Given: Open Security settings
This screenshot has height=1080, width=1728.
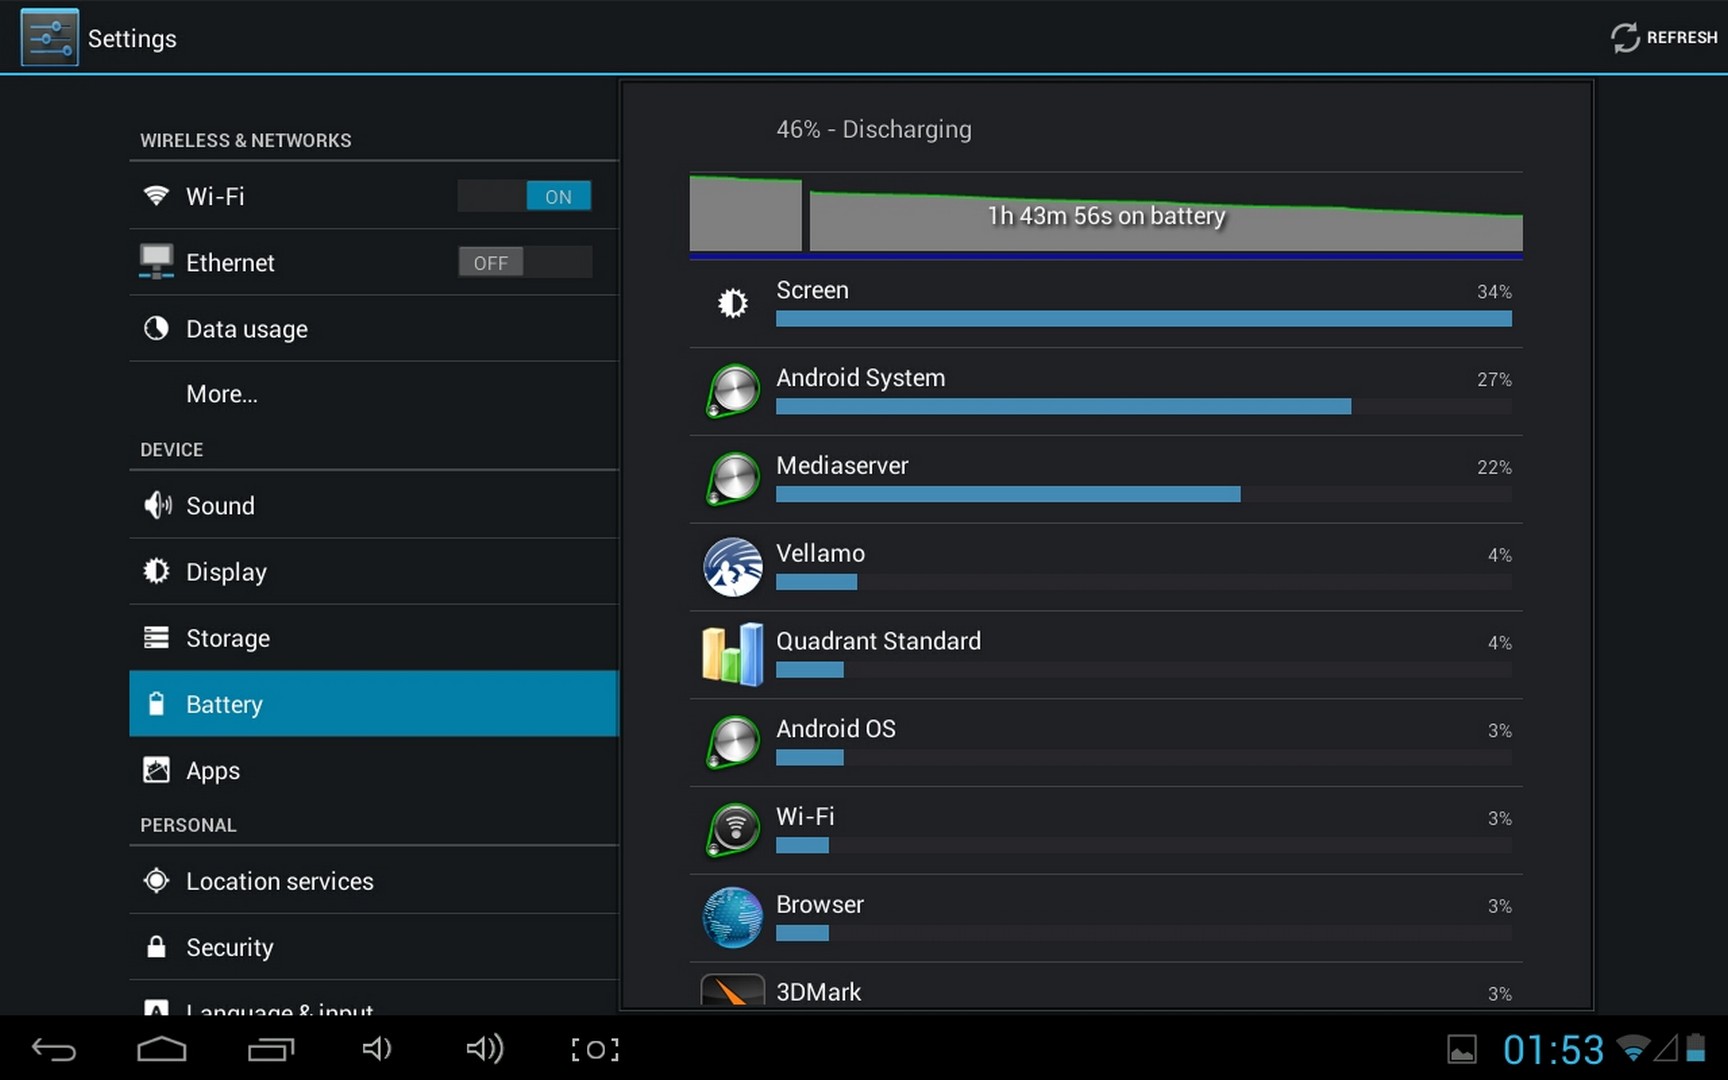Looking at the screenshot, I should [x=374, y=946].
